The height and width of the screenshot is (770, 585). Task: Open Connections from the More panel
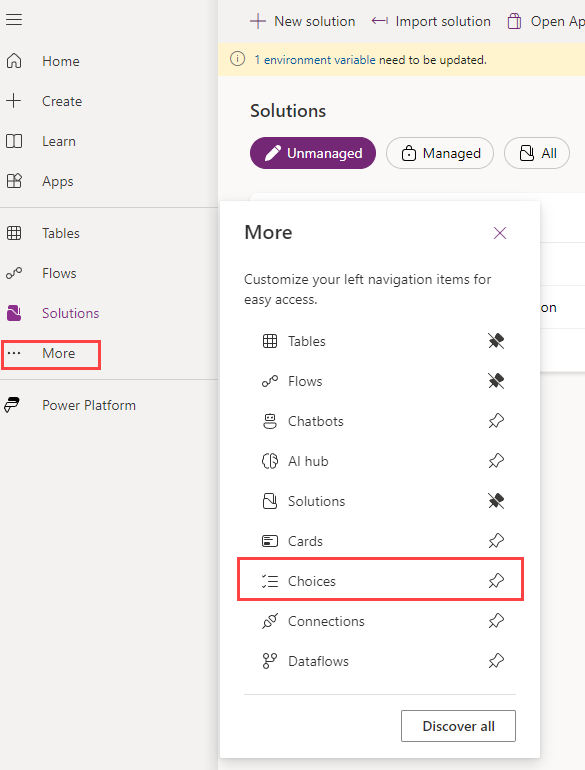(326, 621)
